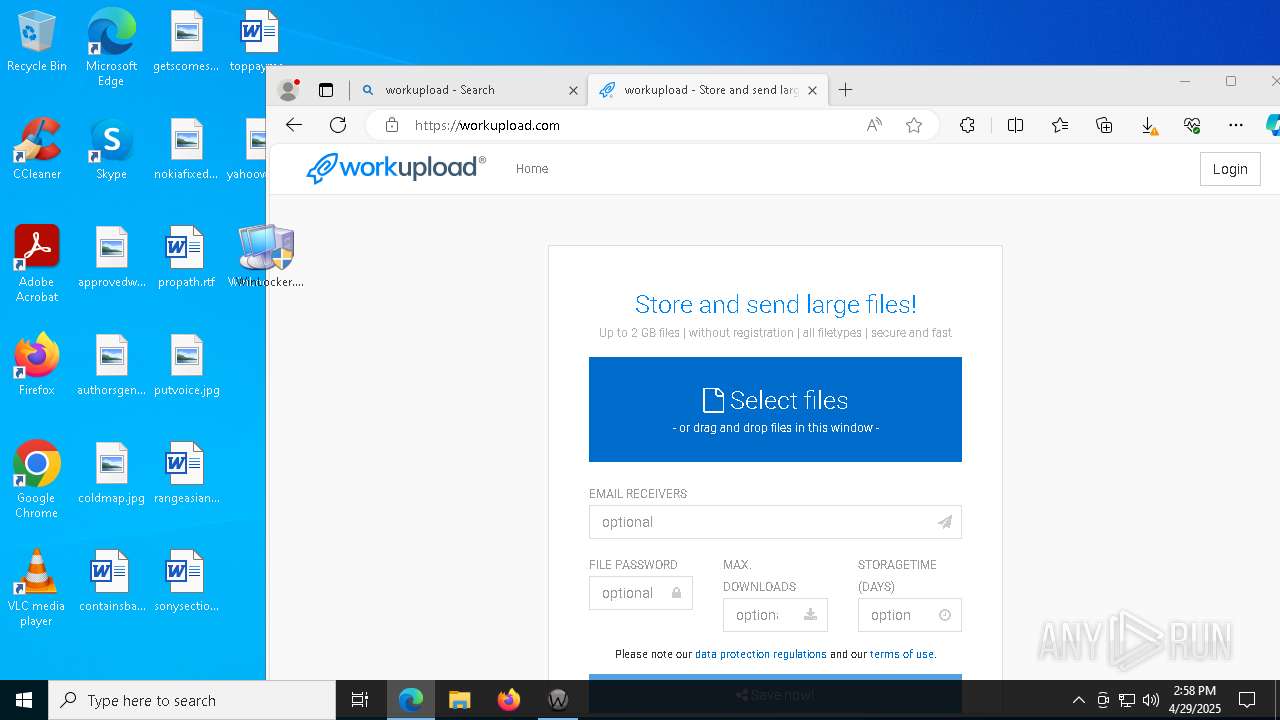Click the Edge profile avatar

coord(289,90)
